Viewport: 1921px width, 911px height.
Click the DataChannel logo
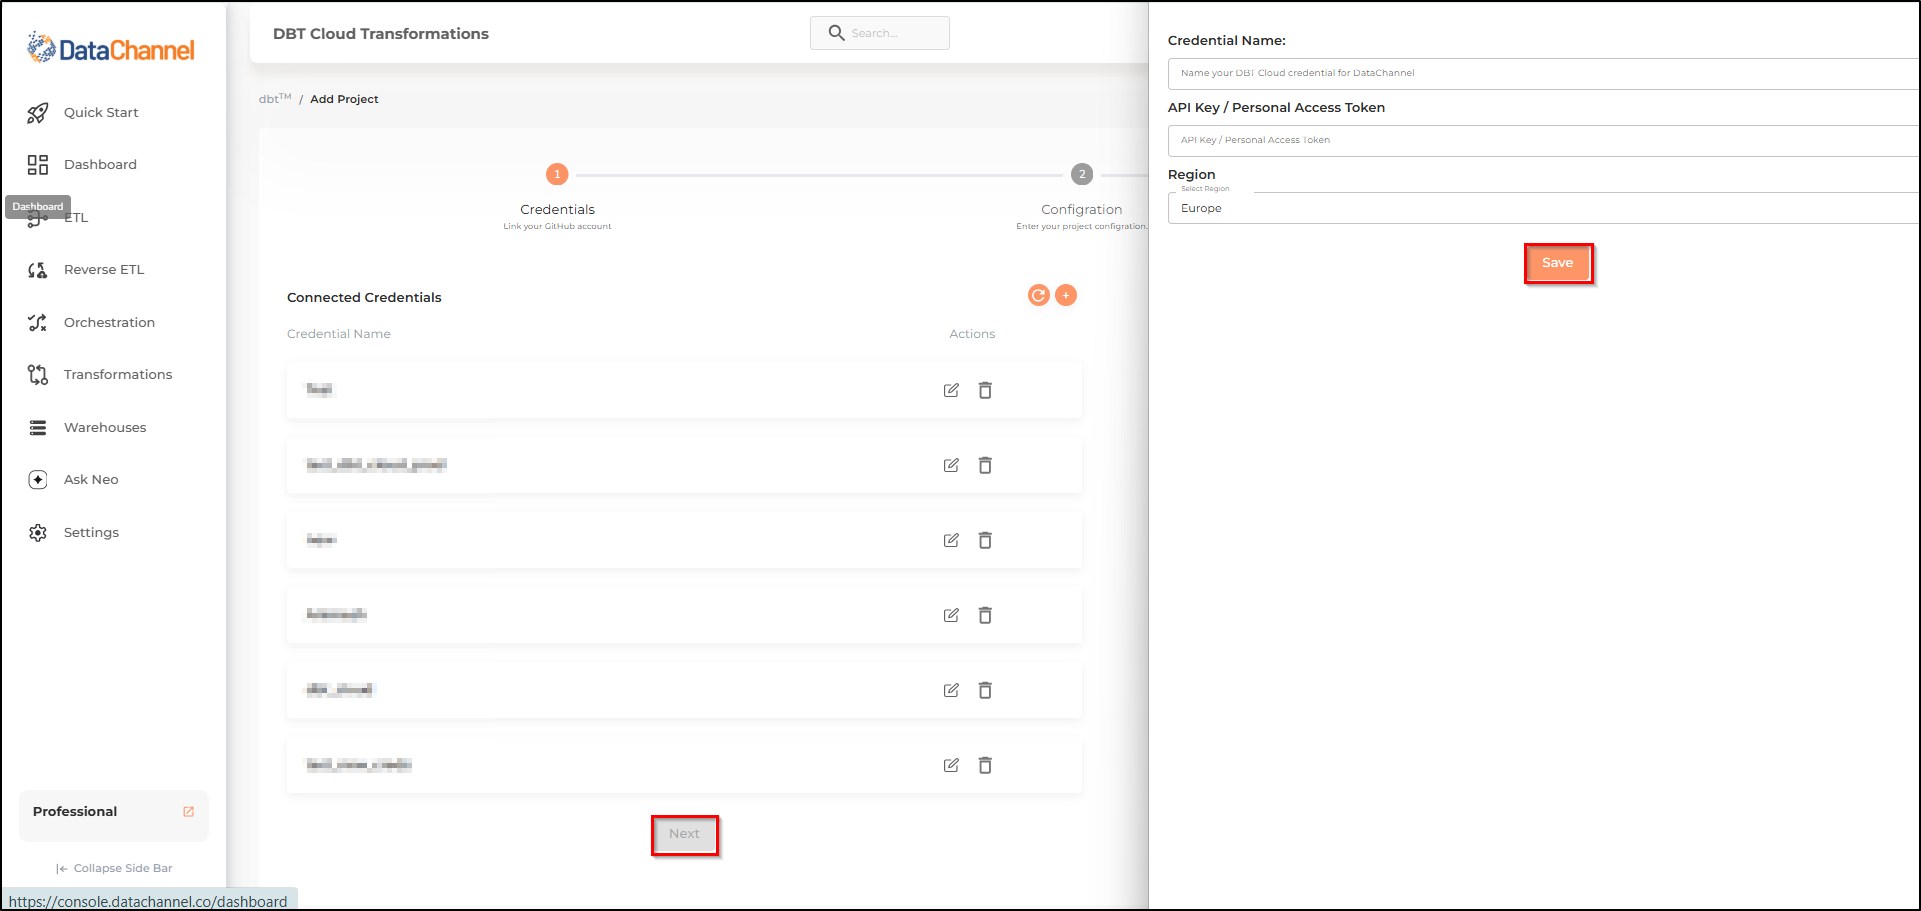point(111,48)
